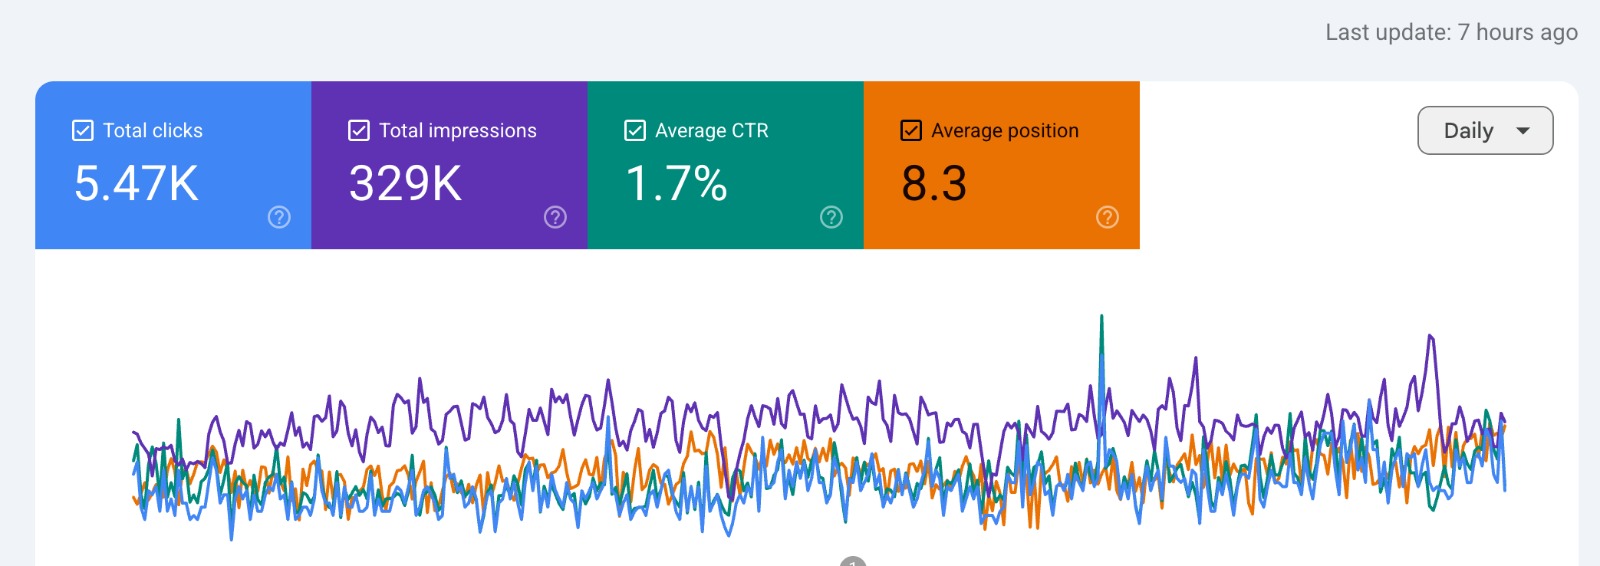The height and width of the screenshot is (566, 1600).
Task: Uncheck the Average position checkbox
Action: click(911, 131)
